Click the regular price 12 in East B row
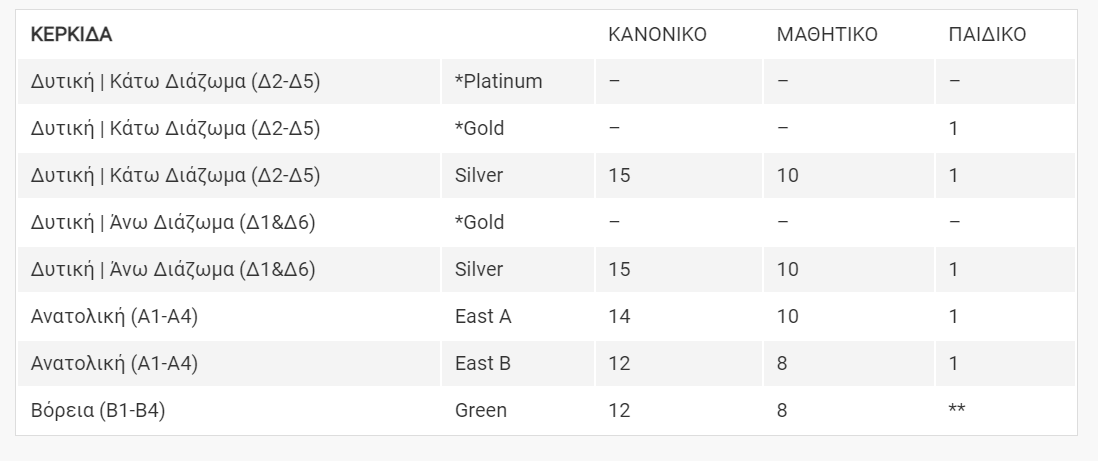1098x461 pixels. [619, 364]
